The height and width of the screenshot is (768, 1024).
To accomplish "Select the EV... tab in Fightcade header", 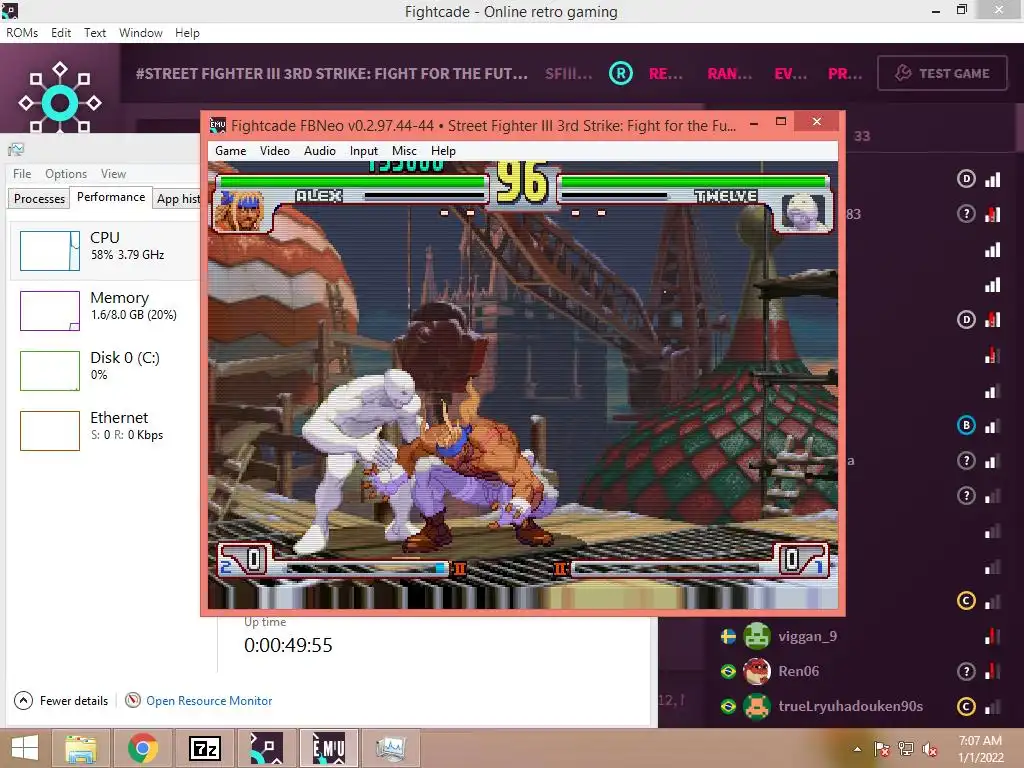I will click(x=790, y=74).
